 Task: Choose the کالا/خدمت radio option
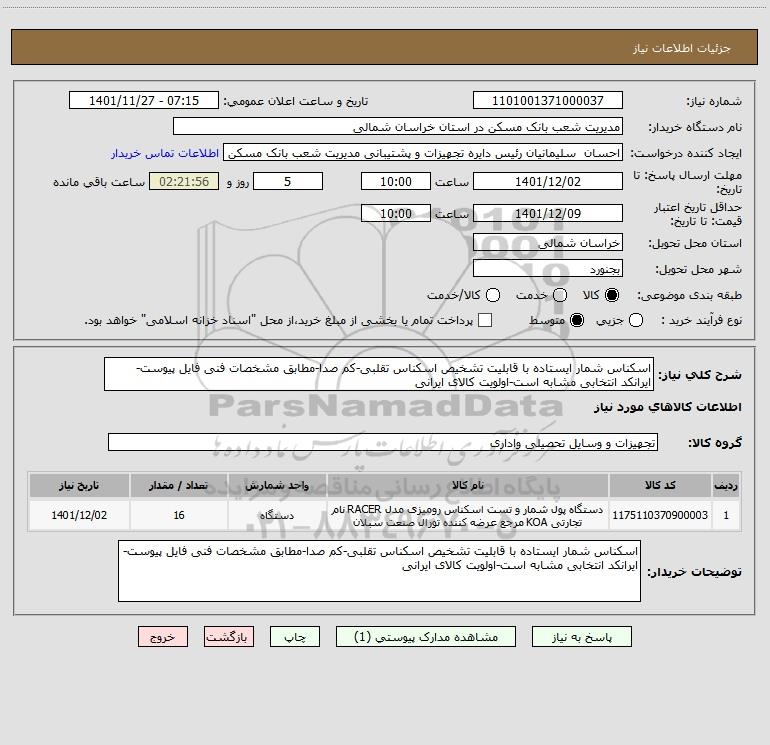pos(493,295)
